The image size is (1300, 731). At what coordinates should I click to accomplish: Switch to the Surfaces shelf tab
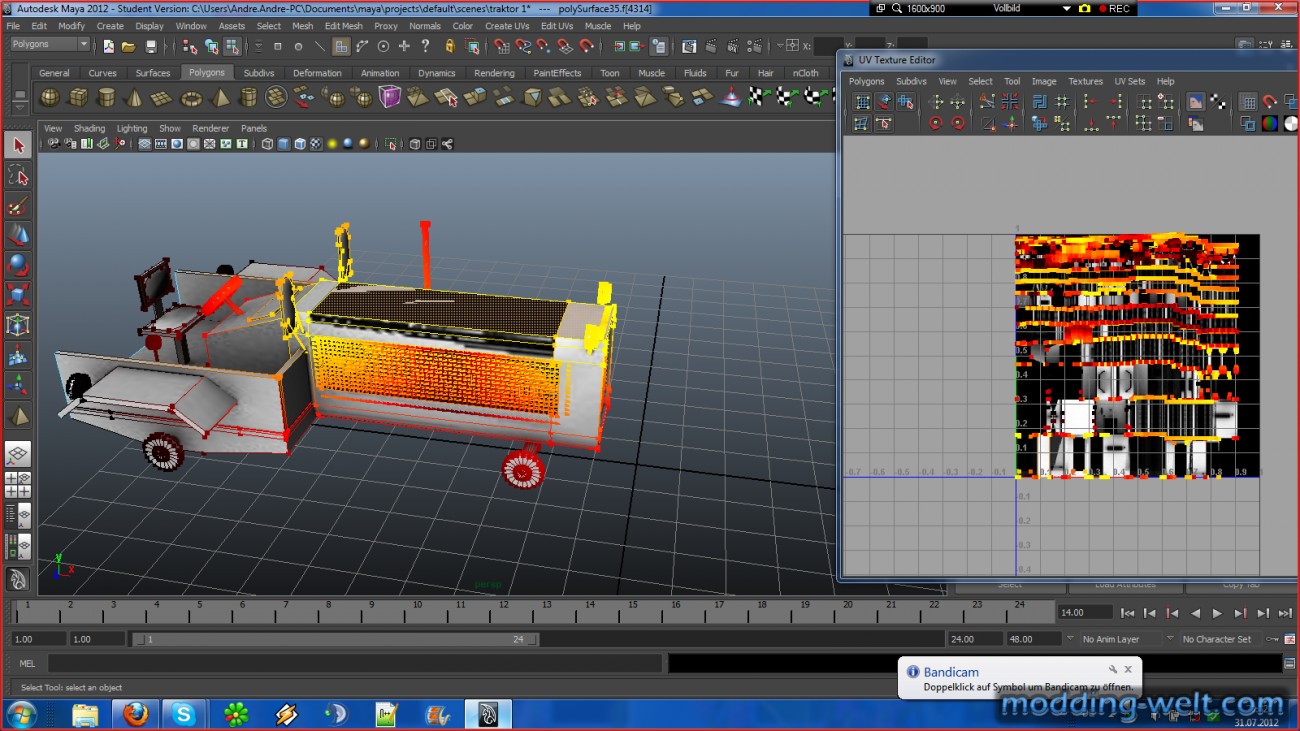pyautogui.click(x=153, y=73)
